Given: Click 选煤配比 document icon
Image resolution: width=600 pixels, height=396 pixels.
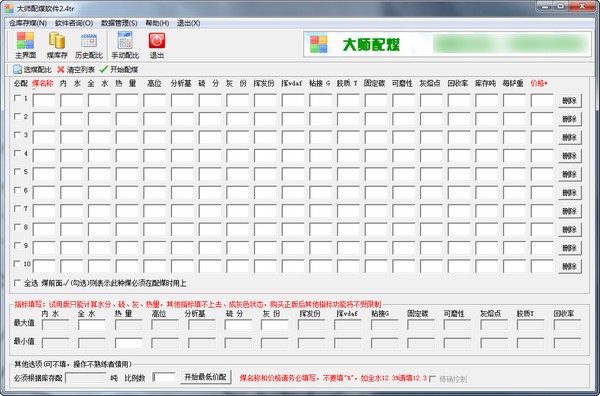Looking at the screenshot, I should [33, 70].
